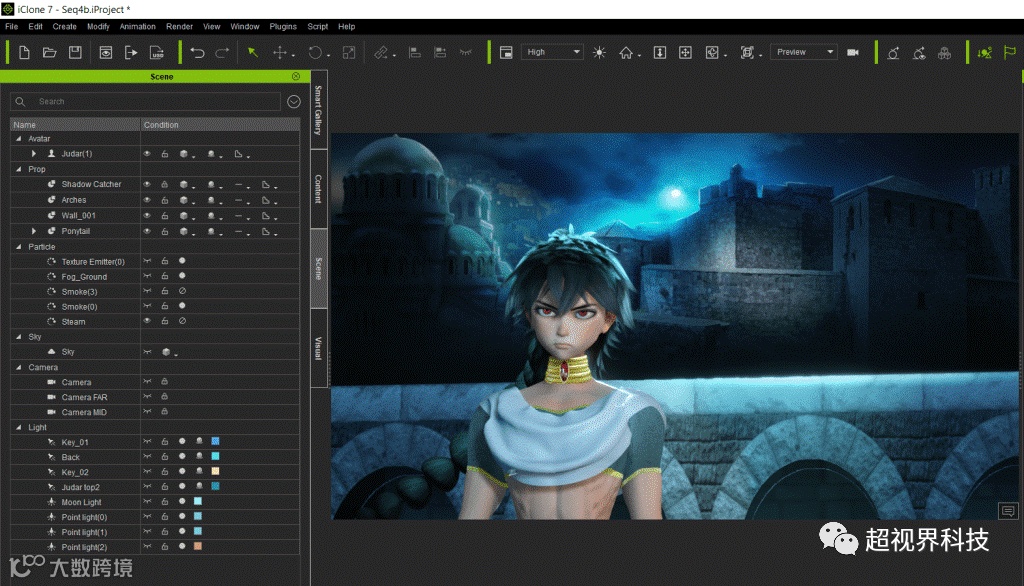The image size is (1024, 586).
Task: Click the sun light toolbar icon
Action: click(599, 53)
